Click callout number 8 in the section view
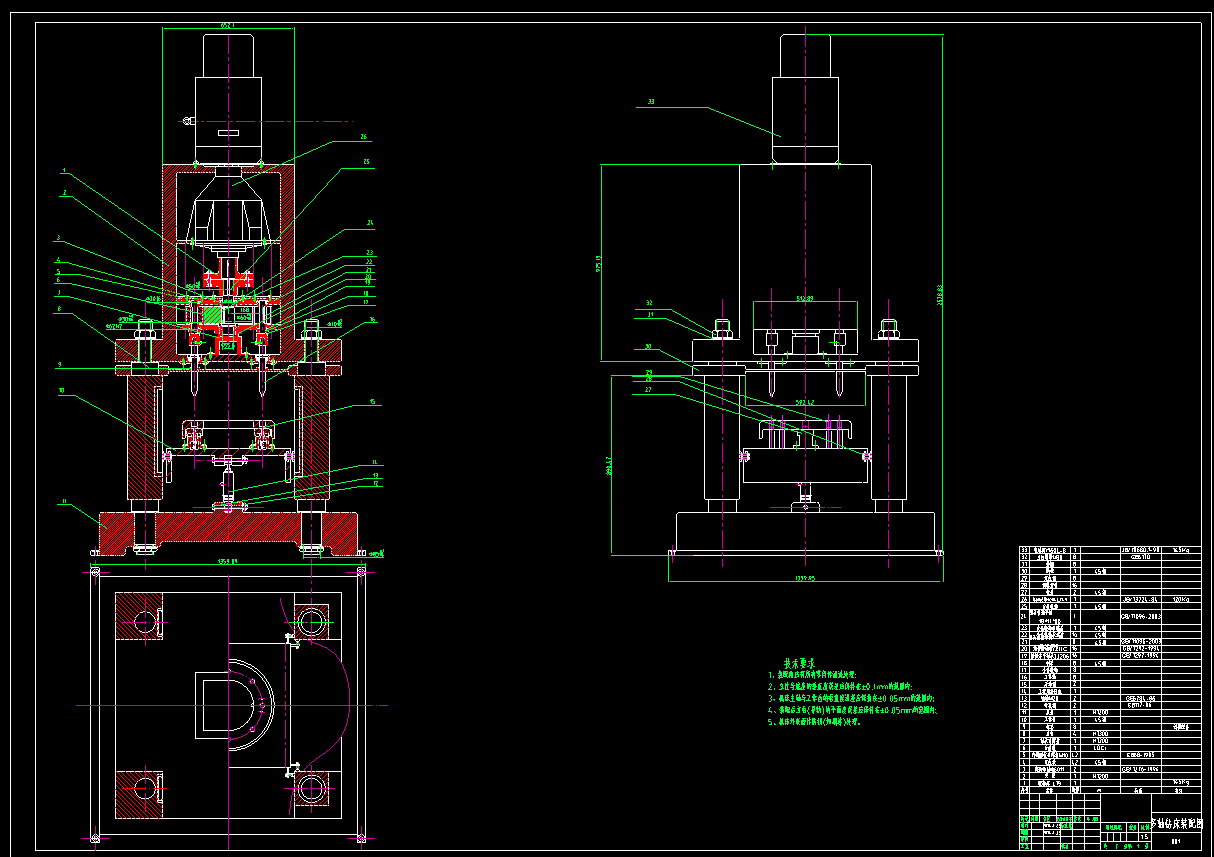The height and width of the screenshot is (857, 1214). (x=59, y=309)
